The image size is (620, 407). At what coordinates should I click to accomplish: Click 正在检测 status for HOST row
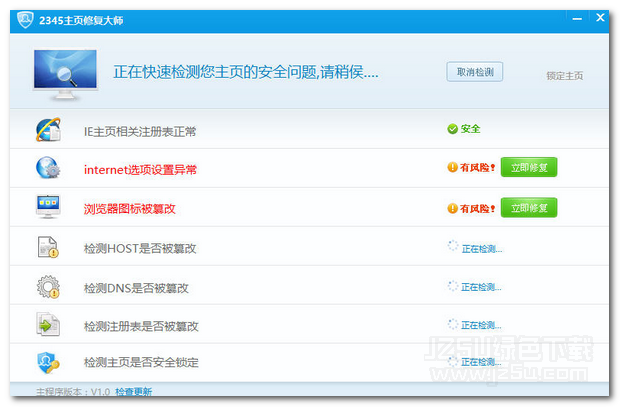(x=482, y=249)
